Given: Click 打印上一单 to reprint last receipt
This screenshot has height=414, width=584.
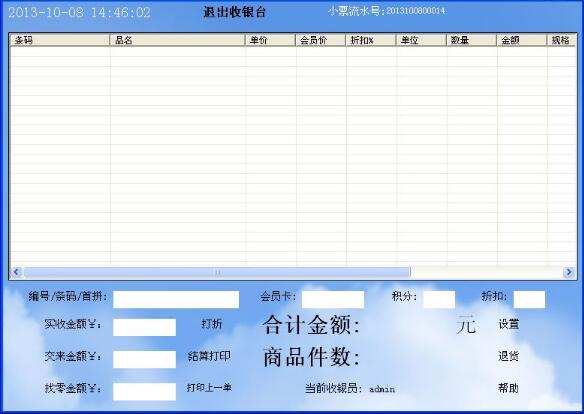Looking at the screenshot, I should pos(209,388).
